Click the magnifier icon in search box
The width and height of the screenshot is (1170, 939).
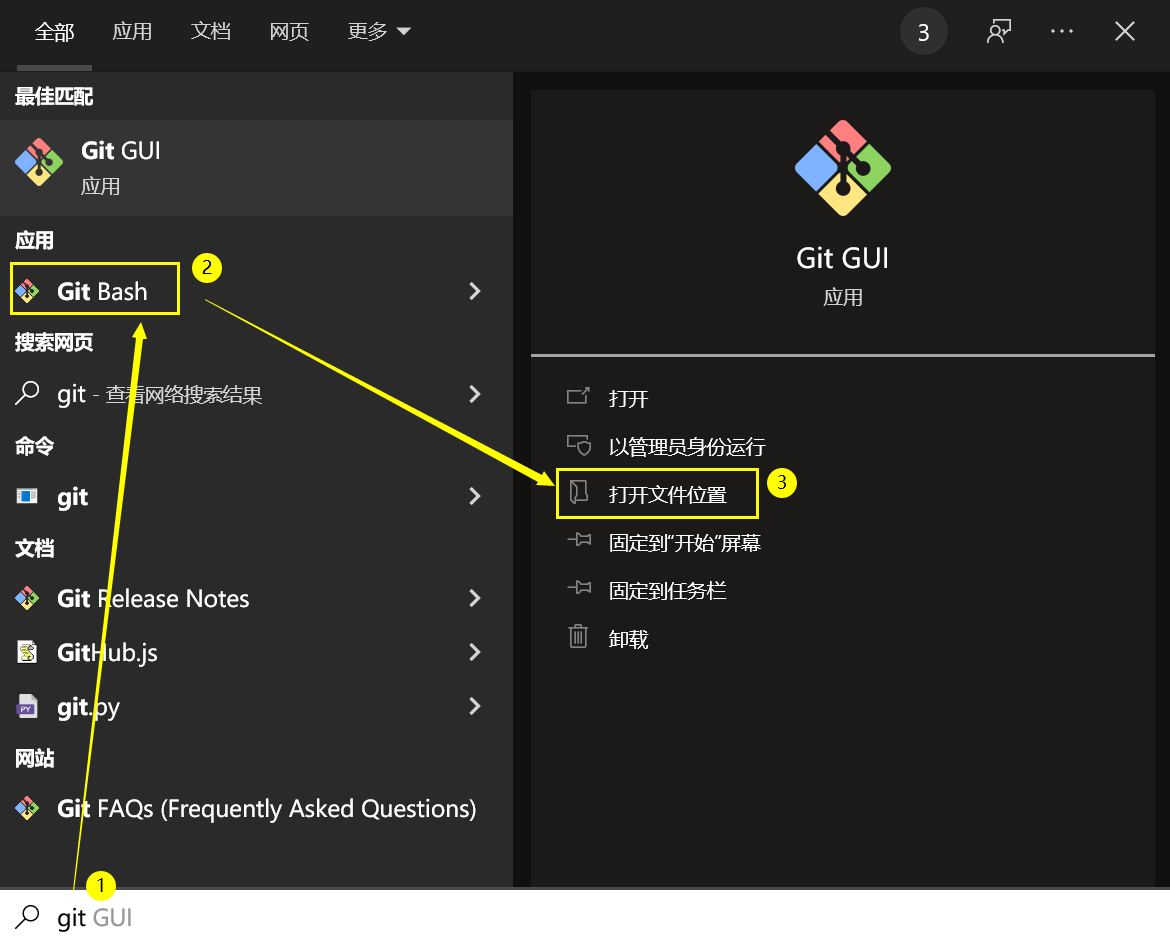pos(28,917)
